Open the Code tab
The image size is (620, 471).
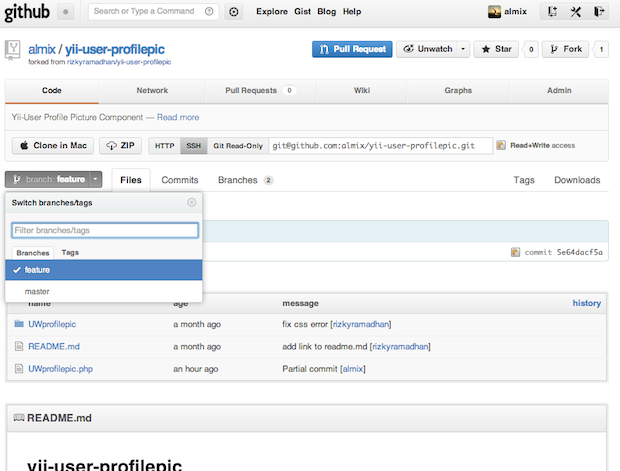(52, 91)
